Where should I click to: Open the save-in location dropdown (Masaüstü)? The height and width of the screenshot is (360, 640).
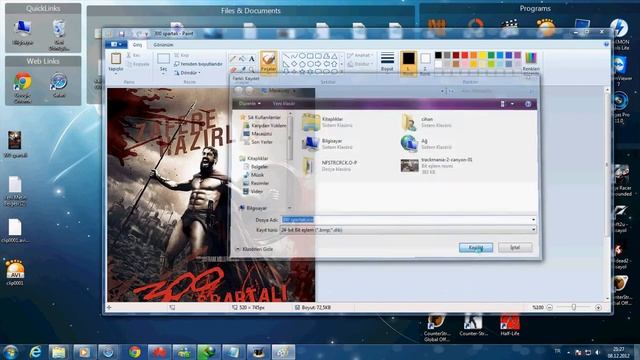[x=294, y=91]
